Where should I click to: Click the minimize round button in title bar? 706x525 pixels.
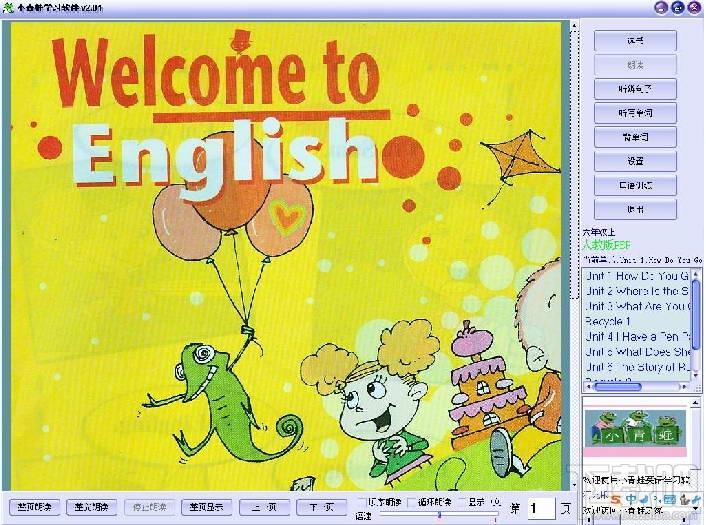pos(661,7)
